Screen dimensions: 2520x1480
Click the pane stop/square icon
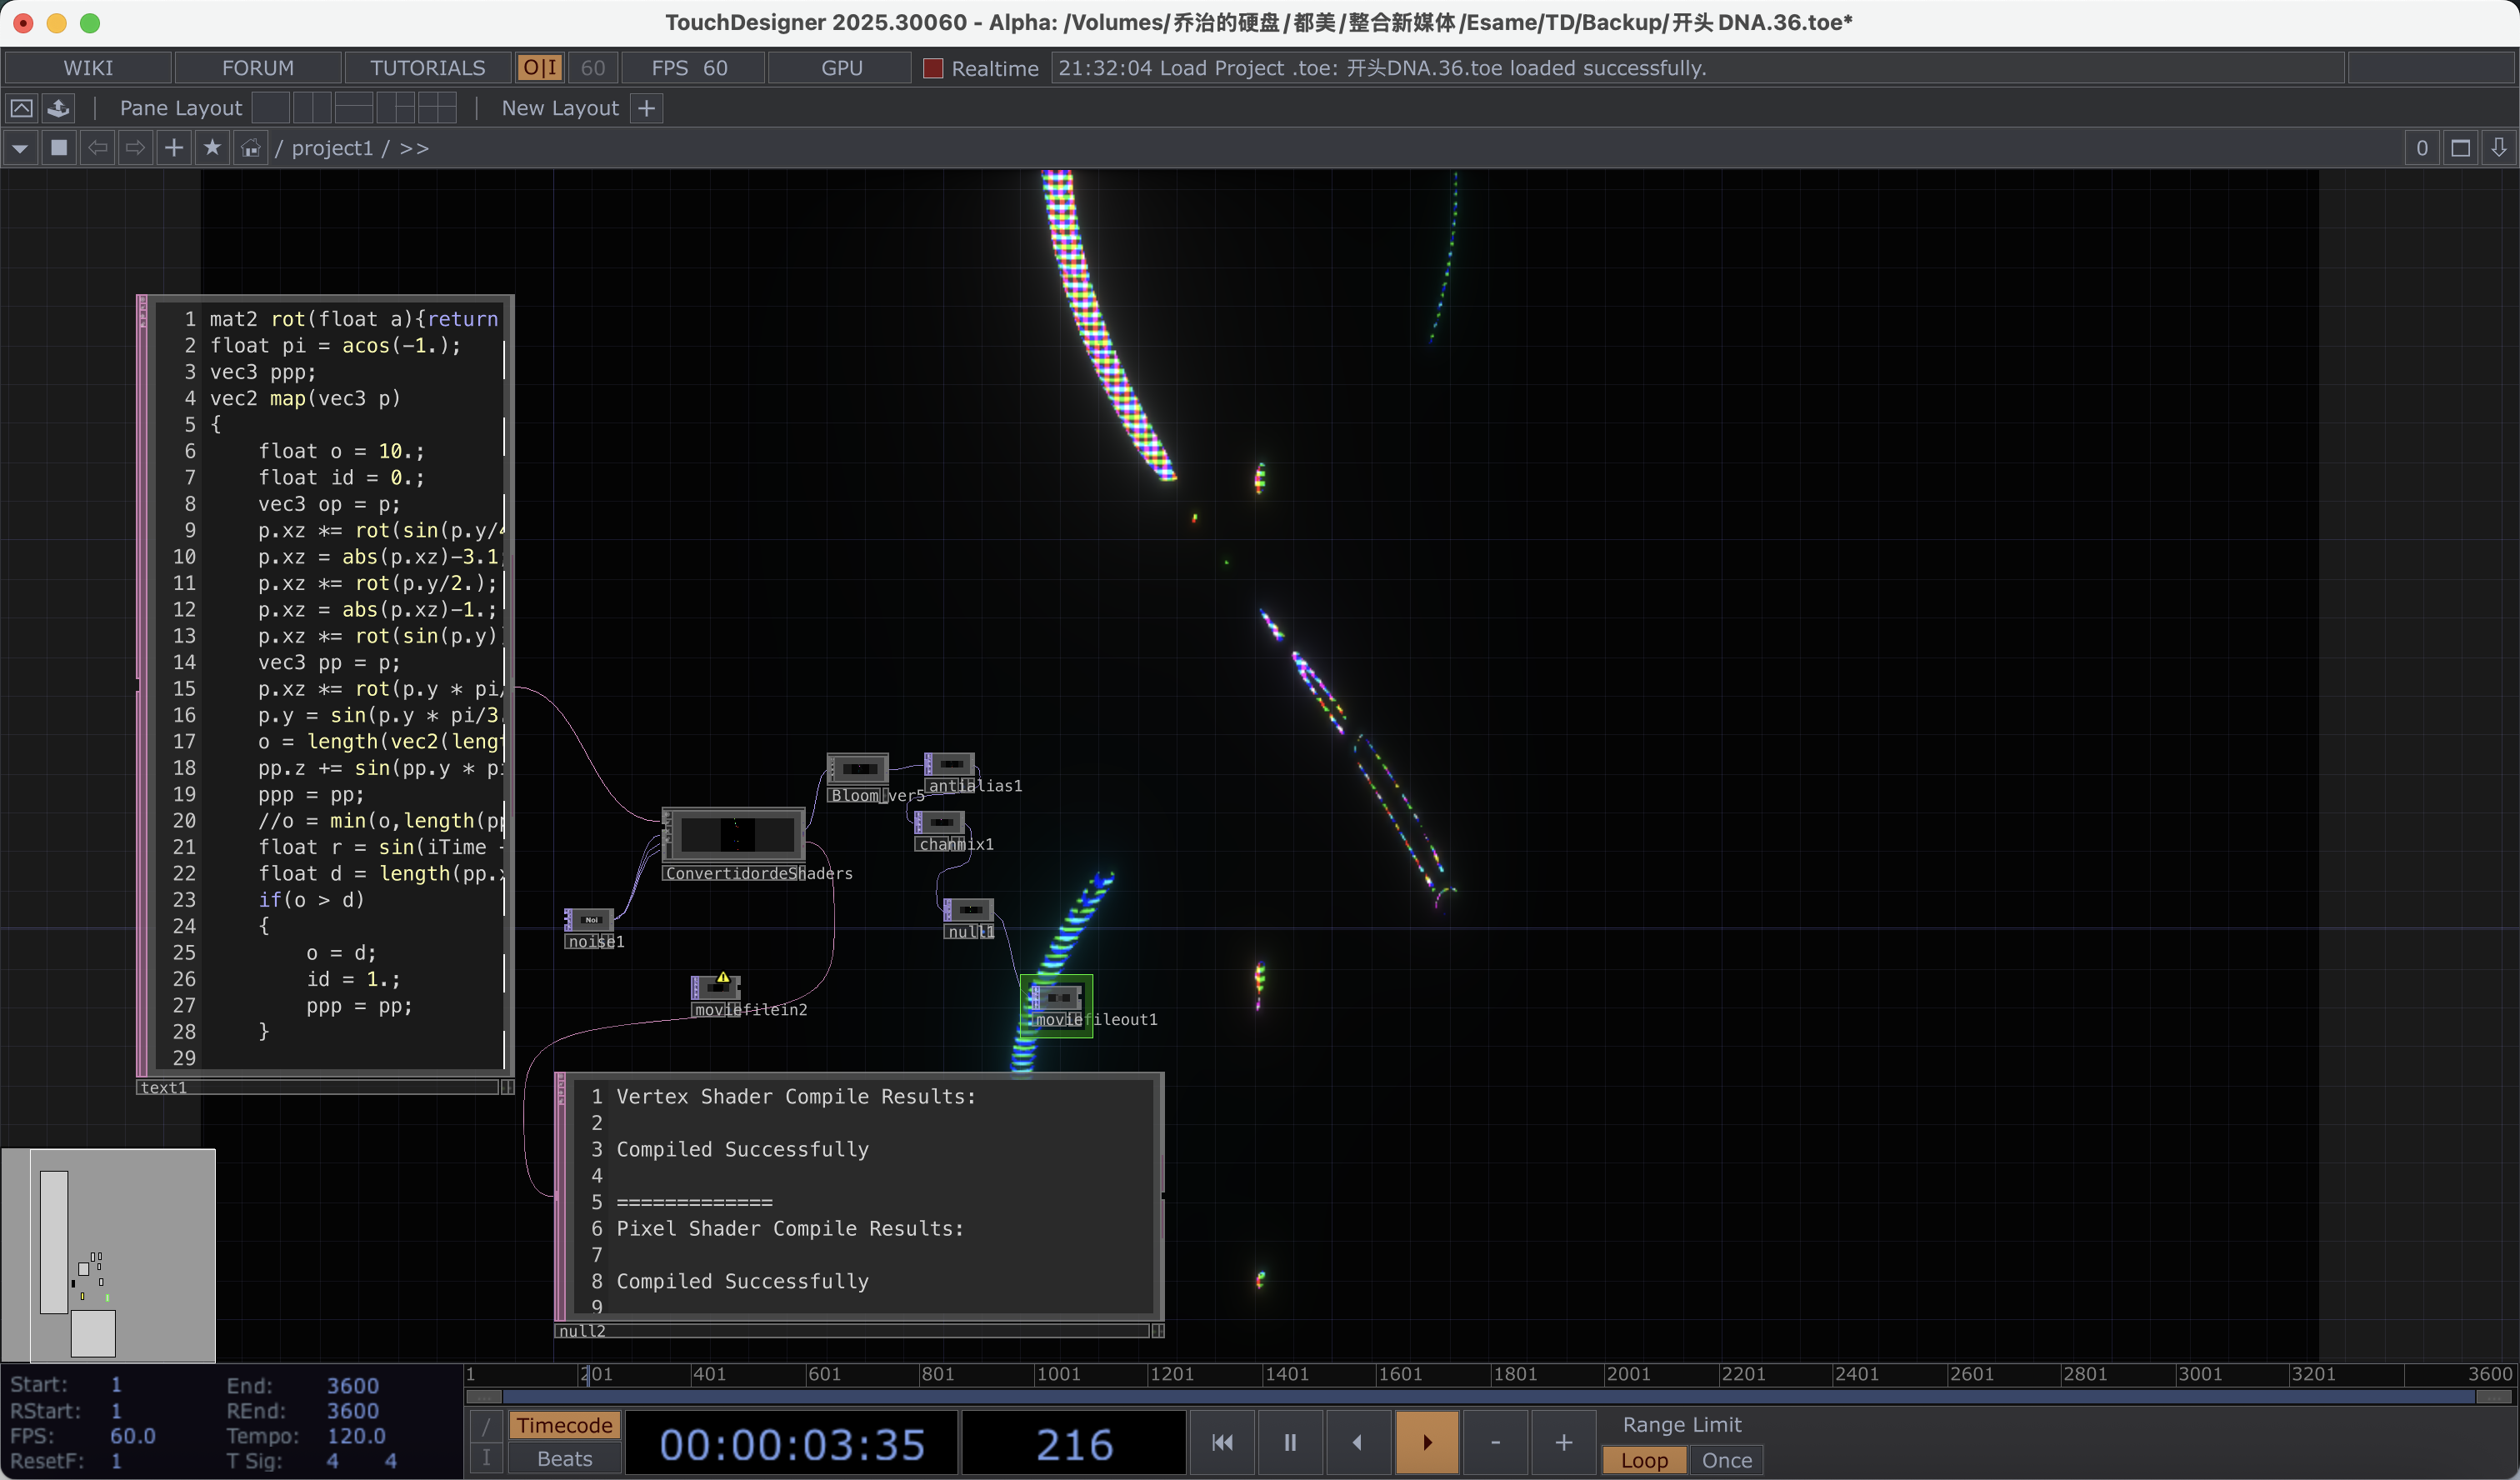tap(59, 148)
